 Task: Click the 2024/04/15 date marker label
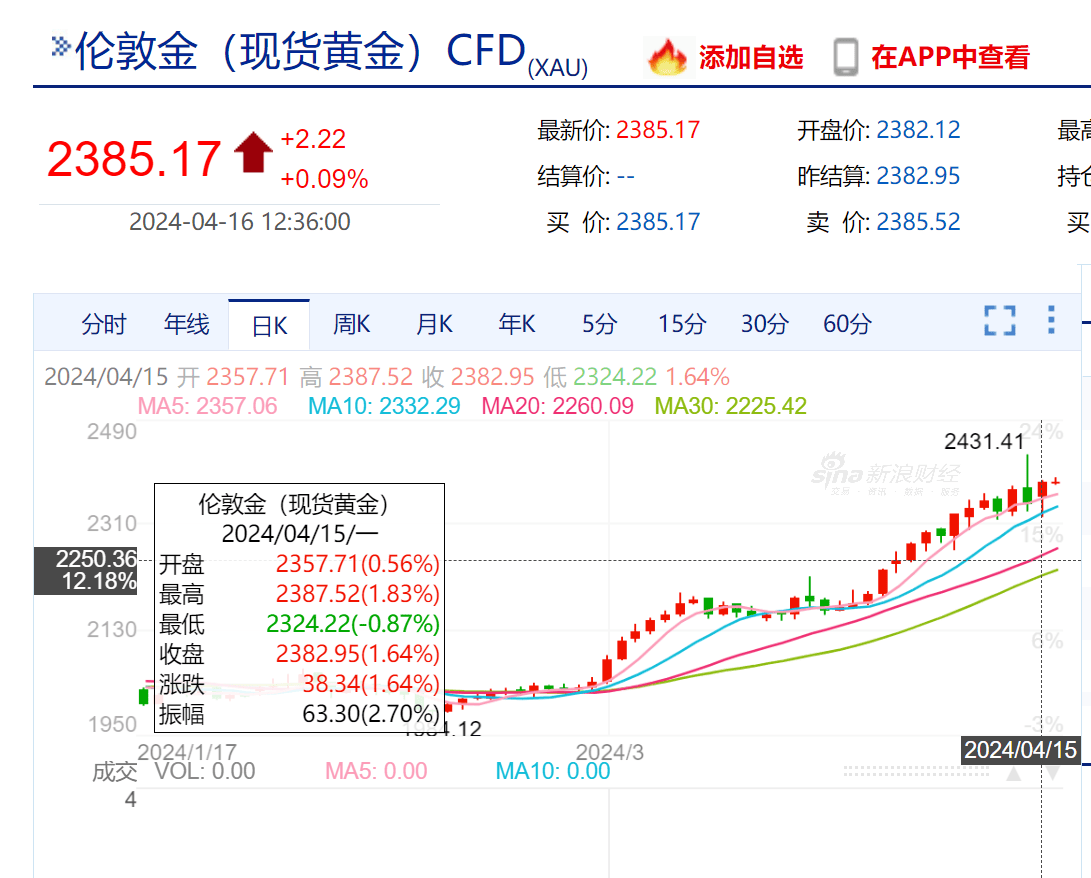pos(1020,750)
